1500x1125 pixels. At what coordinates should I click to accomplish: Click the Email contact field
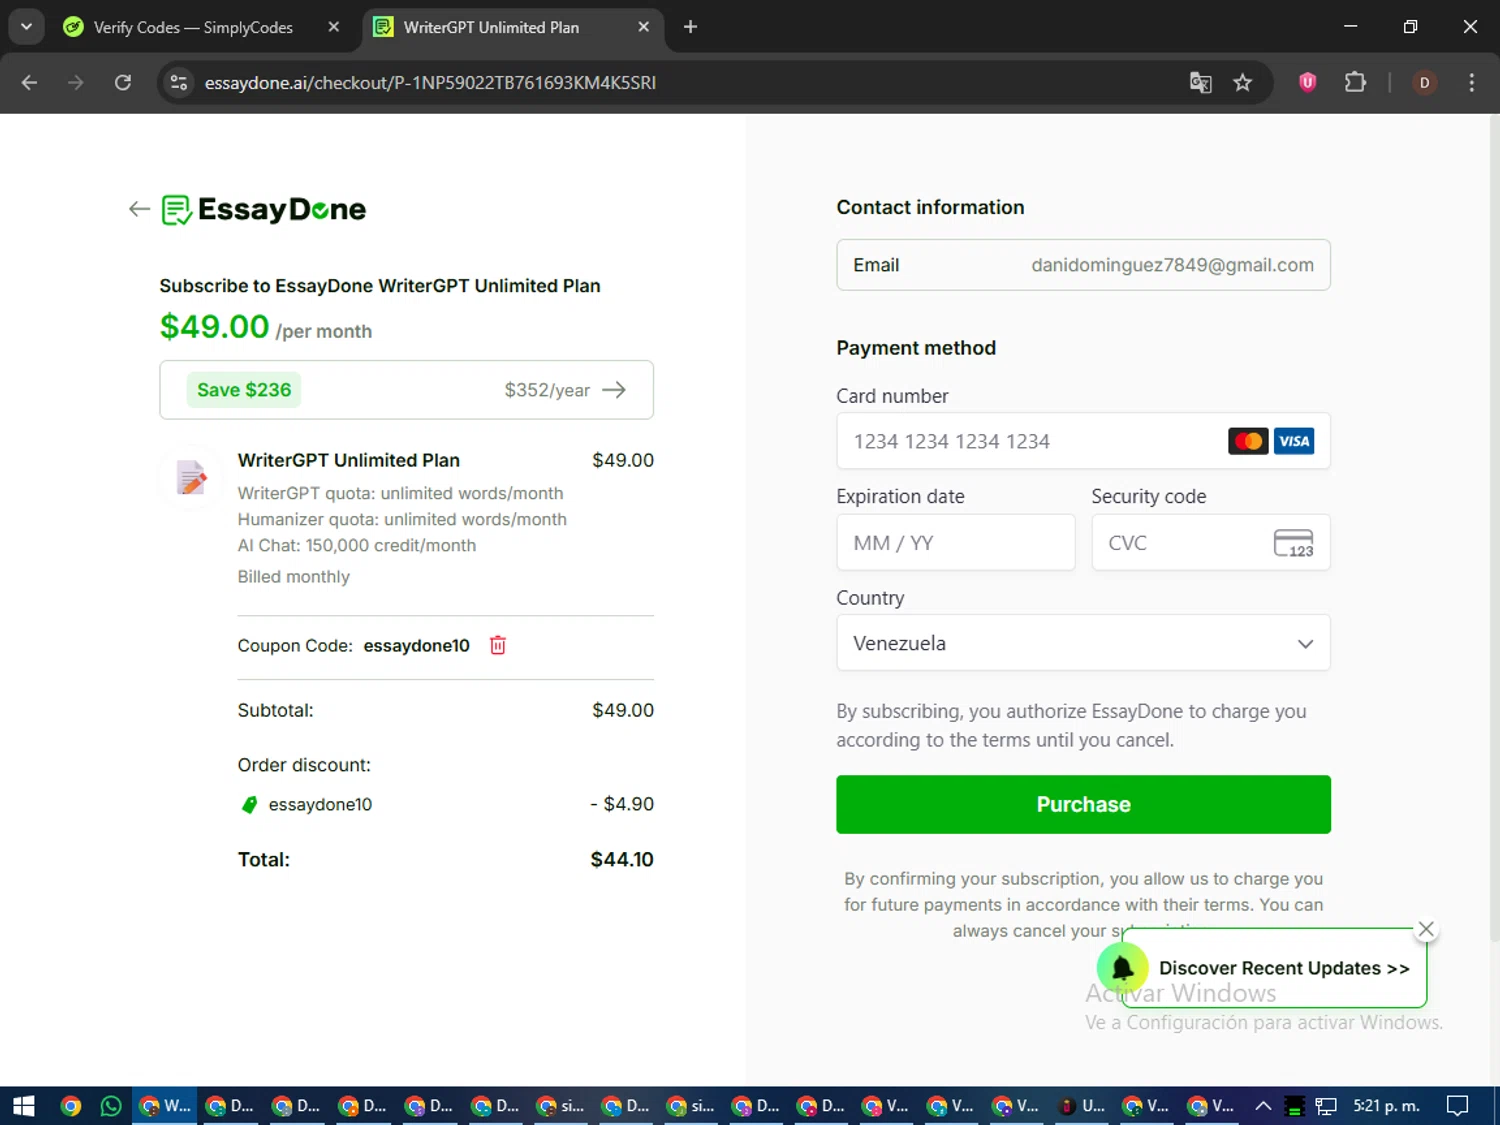pyautogui.click(x=1083, y=265)
